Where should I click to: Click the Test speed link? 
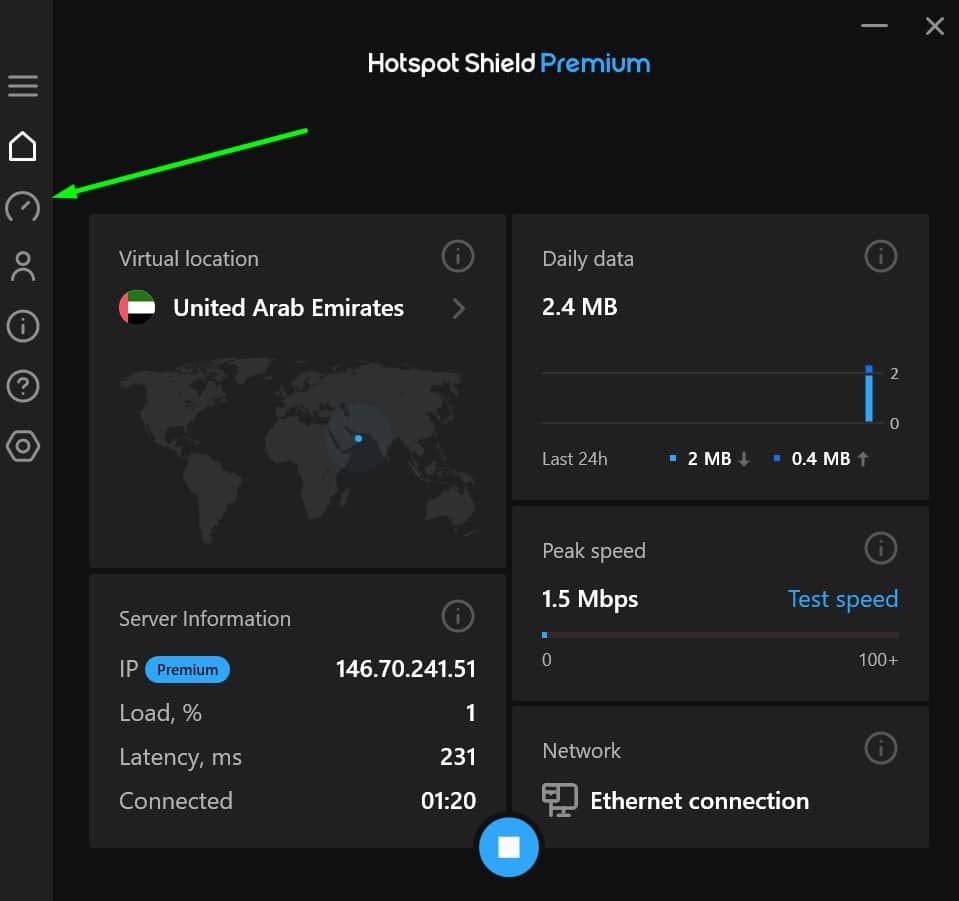[x=843, y=599]
